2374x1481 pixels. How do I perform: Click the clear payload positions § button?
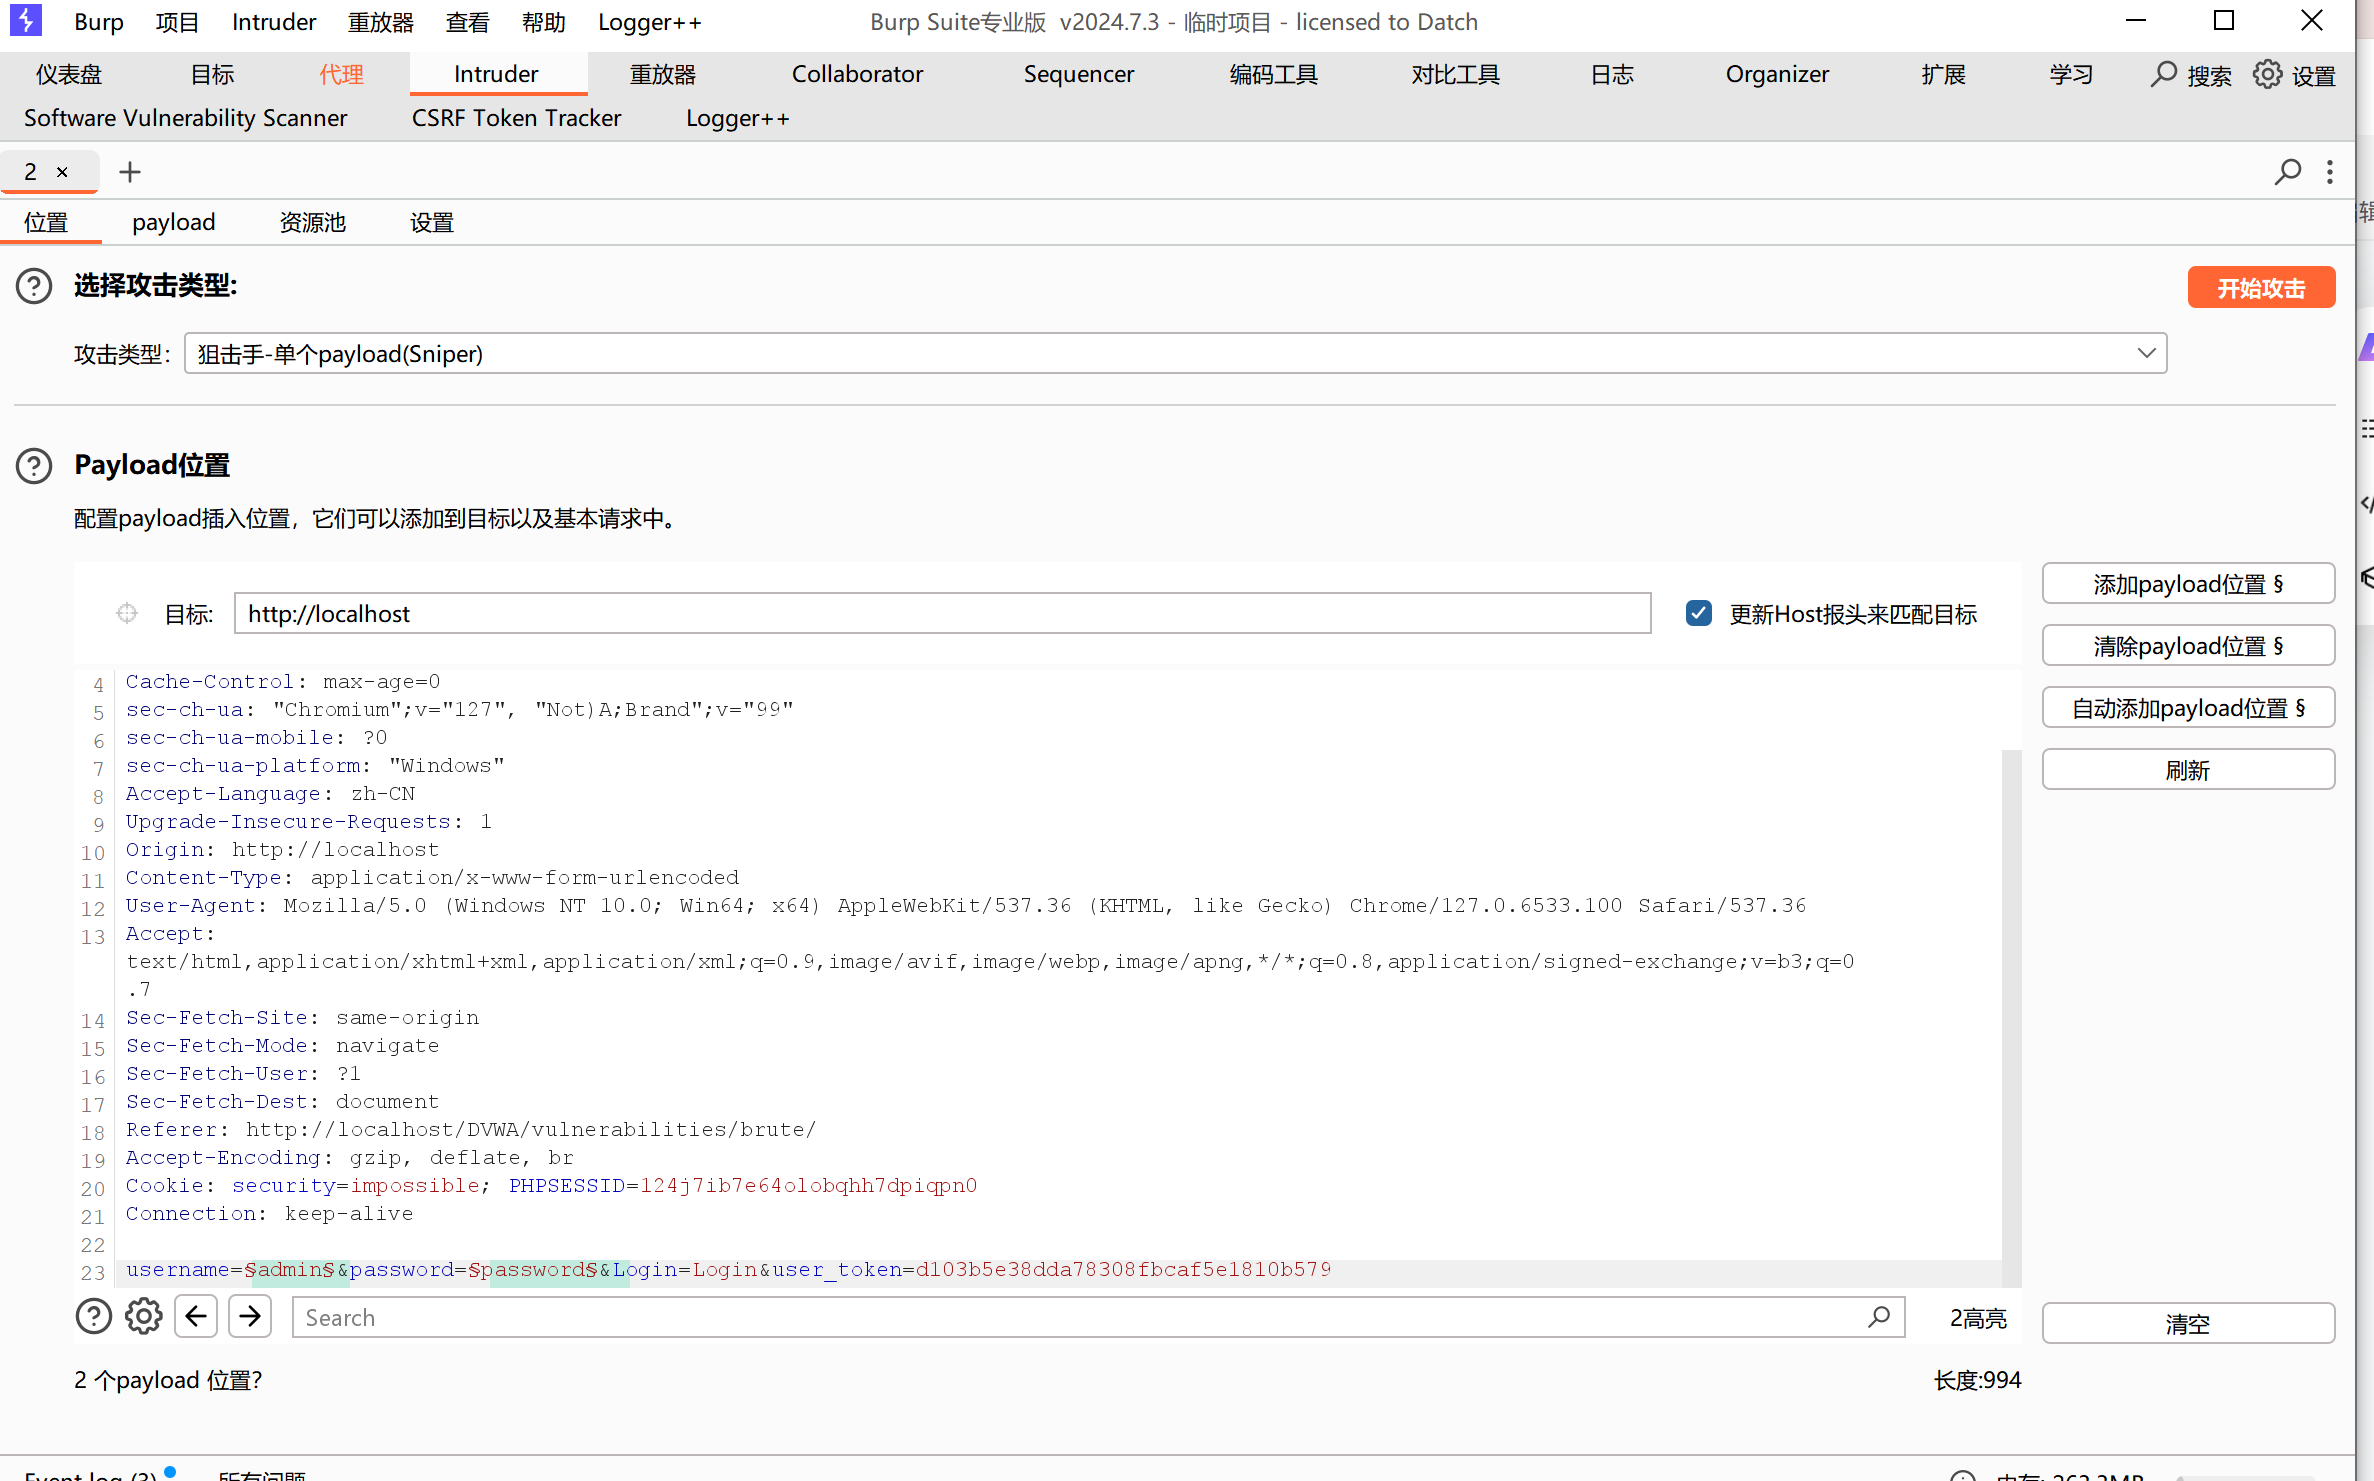click(2187, 646)
